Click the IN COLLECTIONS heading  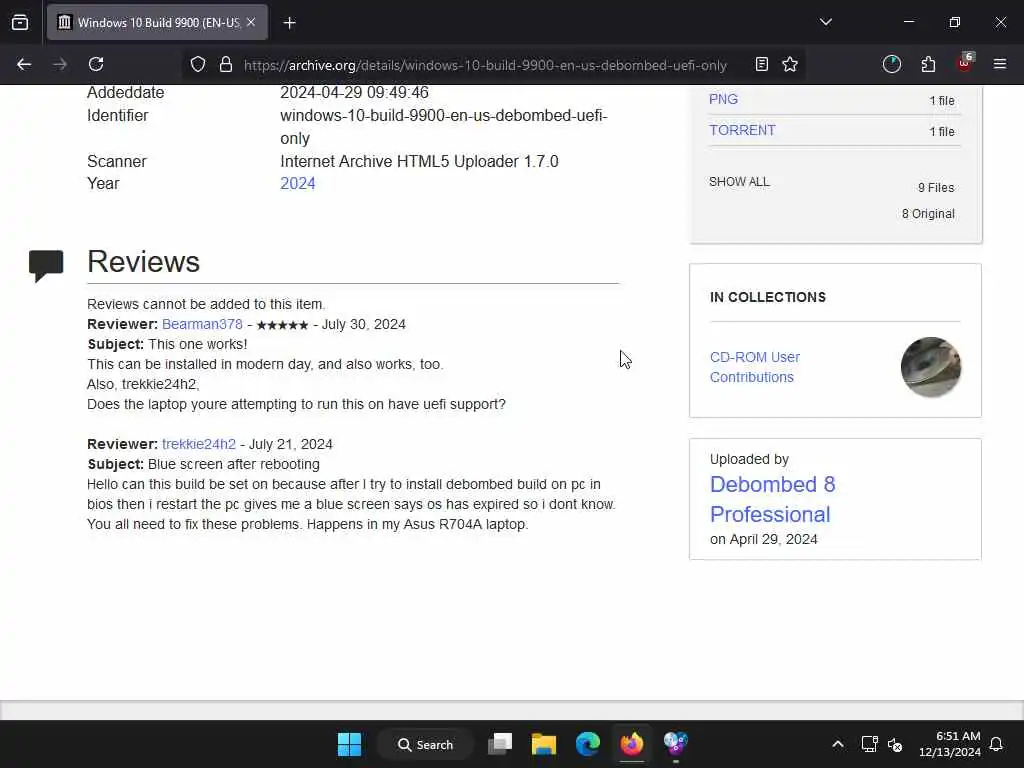tap(768, 297)
